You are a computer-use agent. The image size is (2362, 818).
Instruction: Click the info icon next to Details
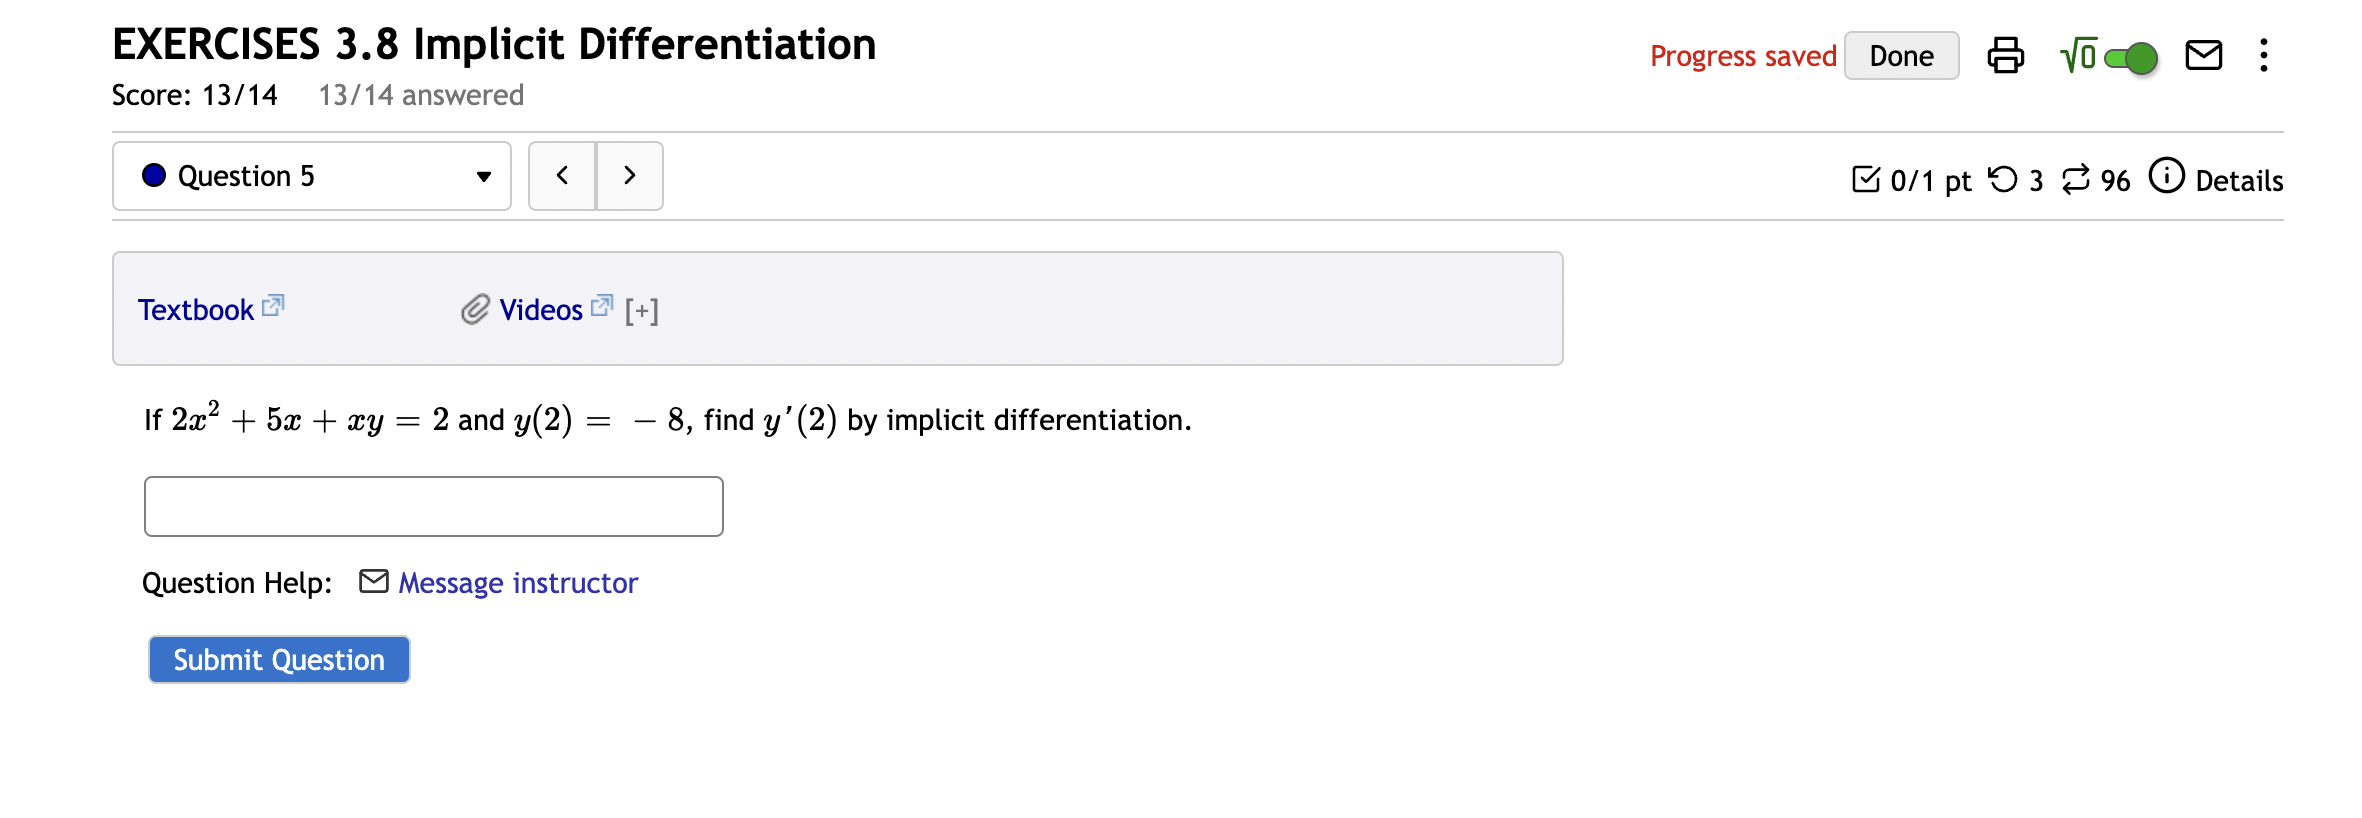[2166, 177]
